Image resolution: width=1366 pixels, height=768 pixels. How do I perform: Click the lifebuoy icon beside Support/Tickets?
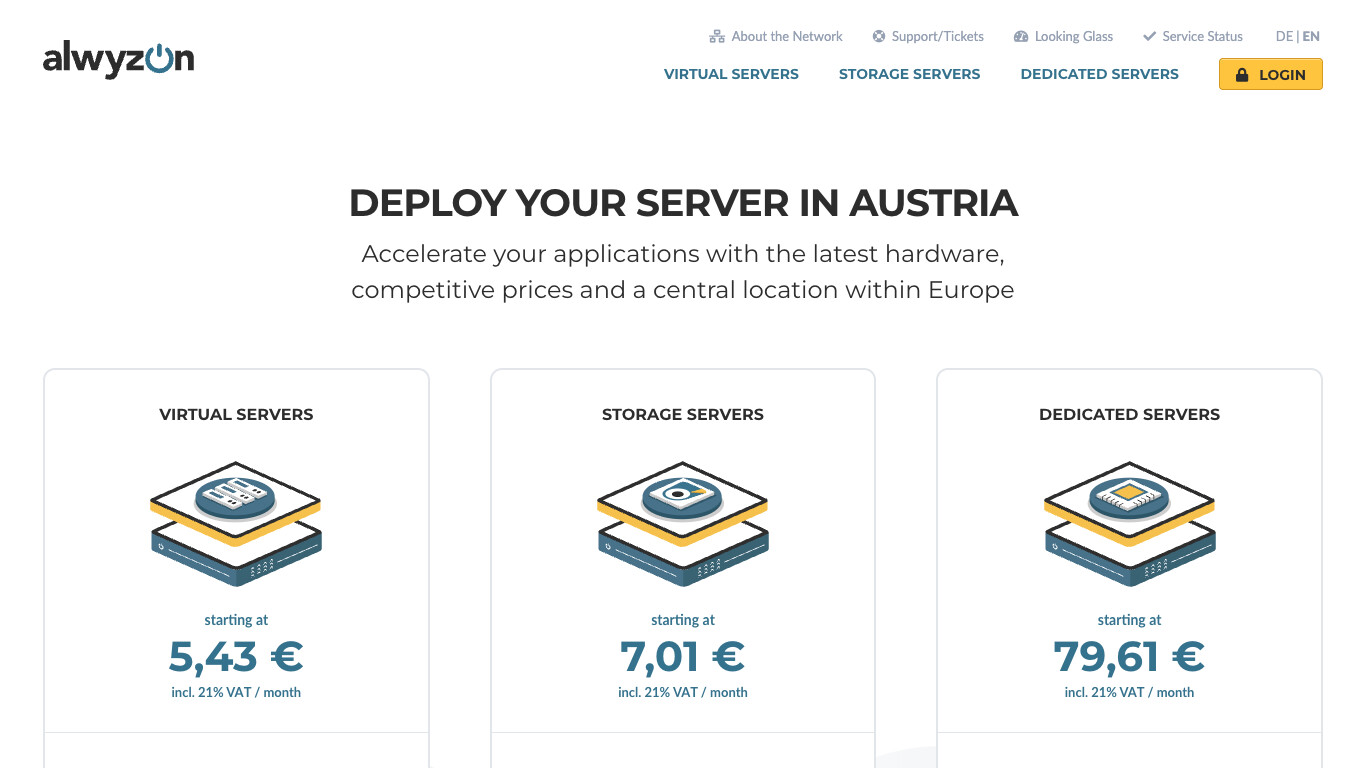(878, 37)
